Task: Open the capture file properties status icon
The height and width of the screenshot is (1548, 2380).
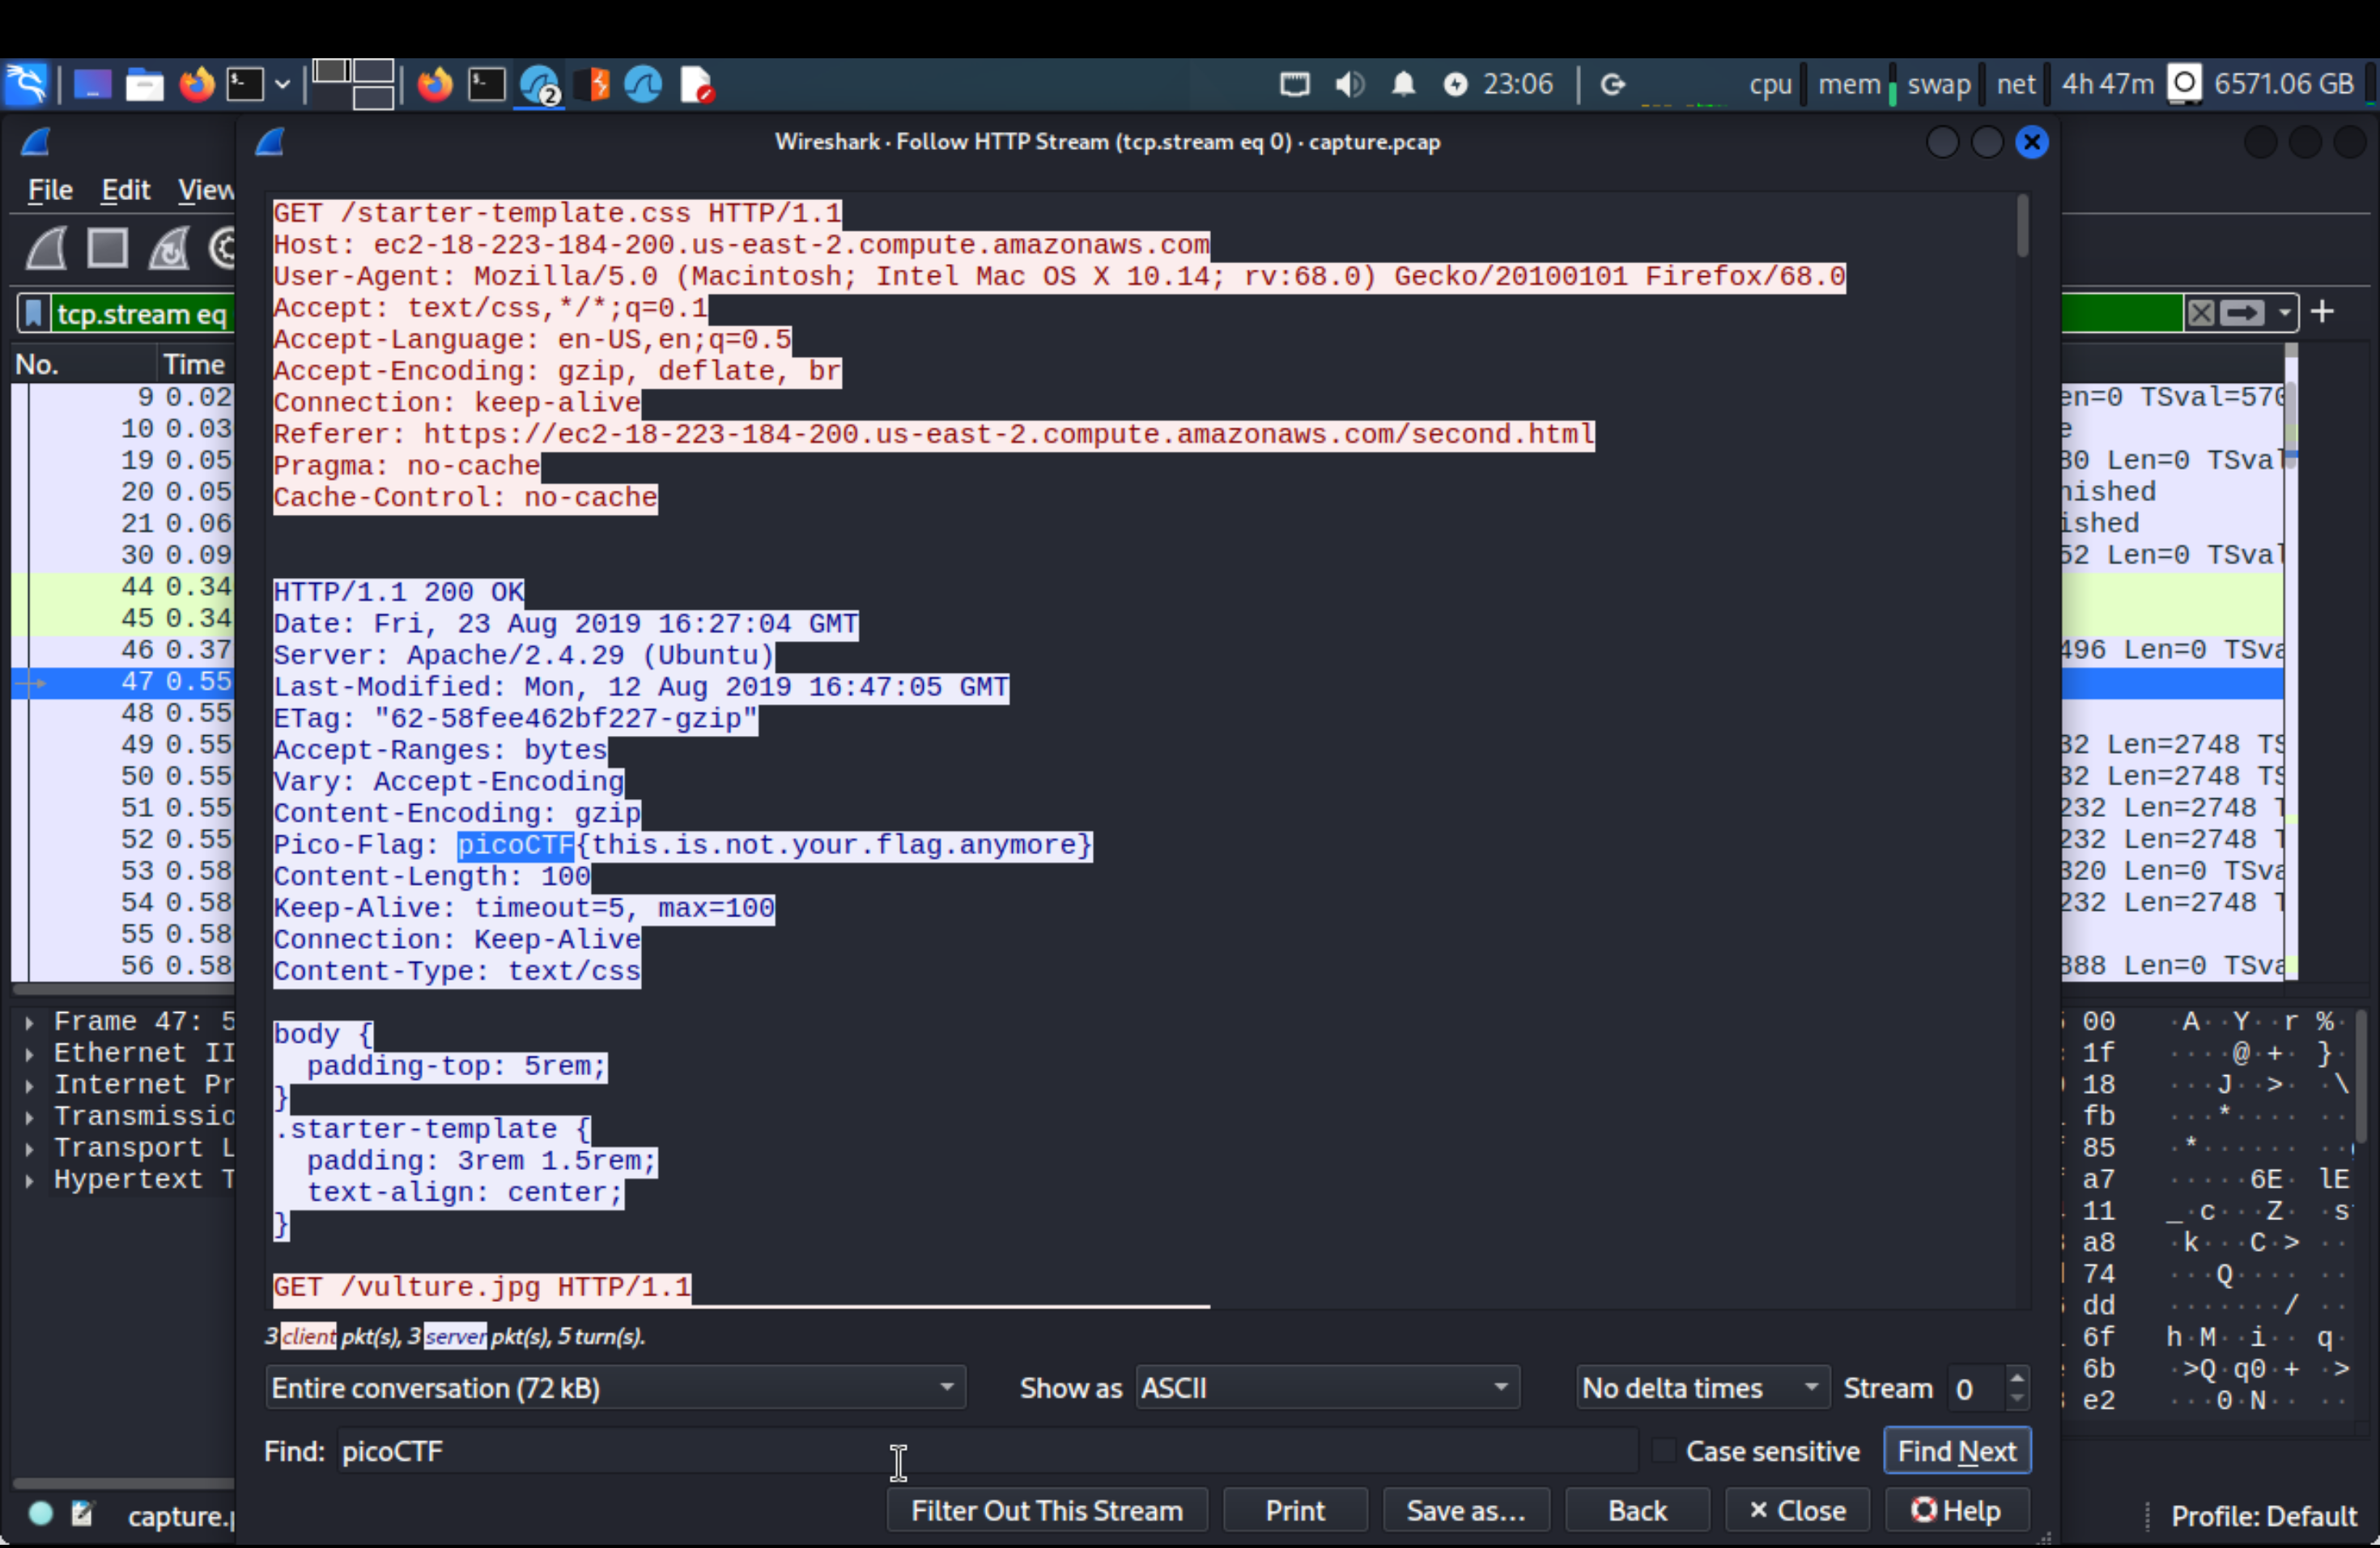Action: coord(82,1513)
